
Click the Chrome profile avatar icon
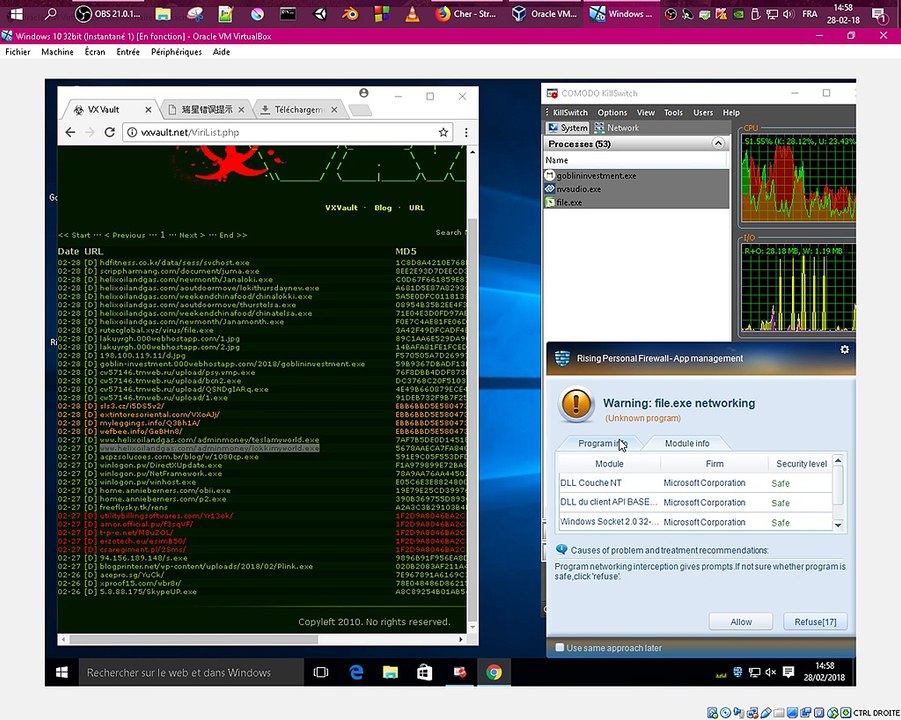point(363,93)
